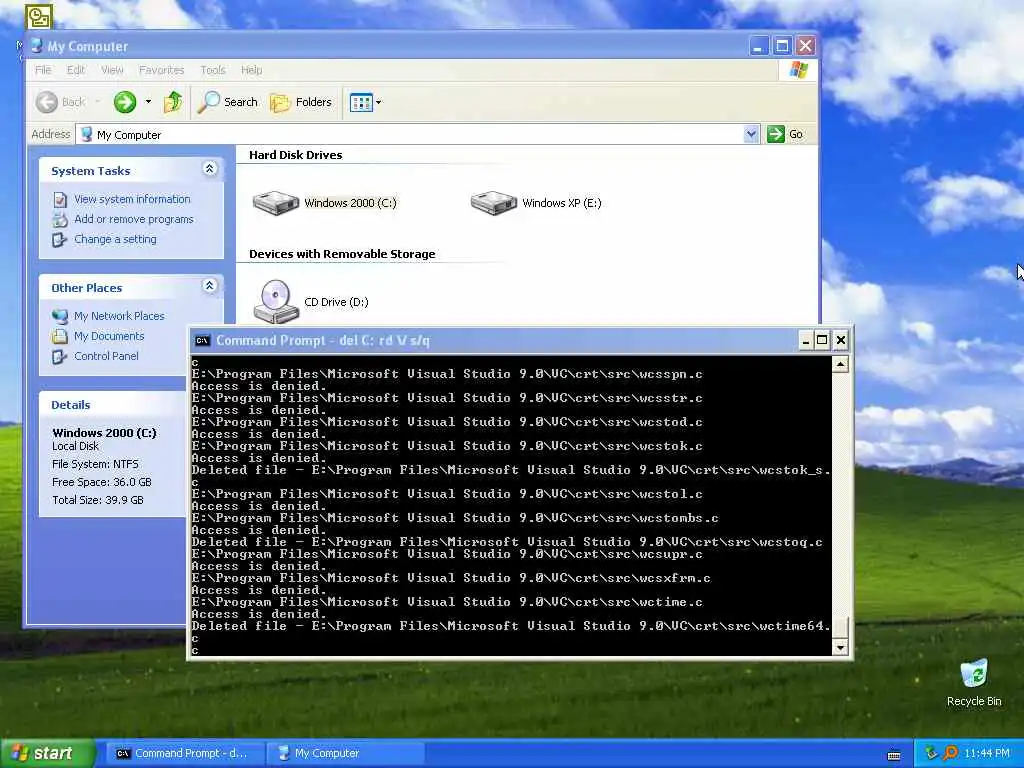Open the Views dropdown icon
This screenshot has width=1024, height=768.
[x=365, y=102]
